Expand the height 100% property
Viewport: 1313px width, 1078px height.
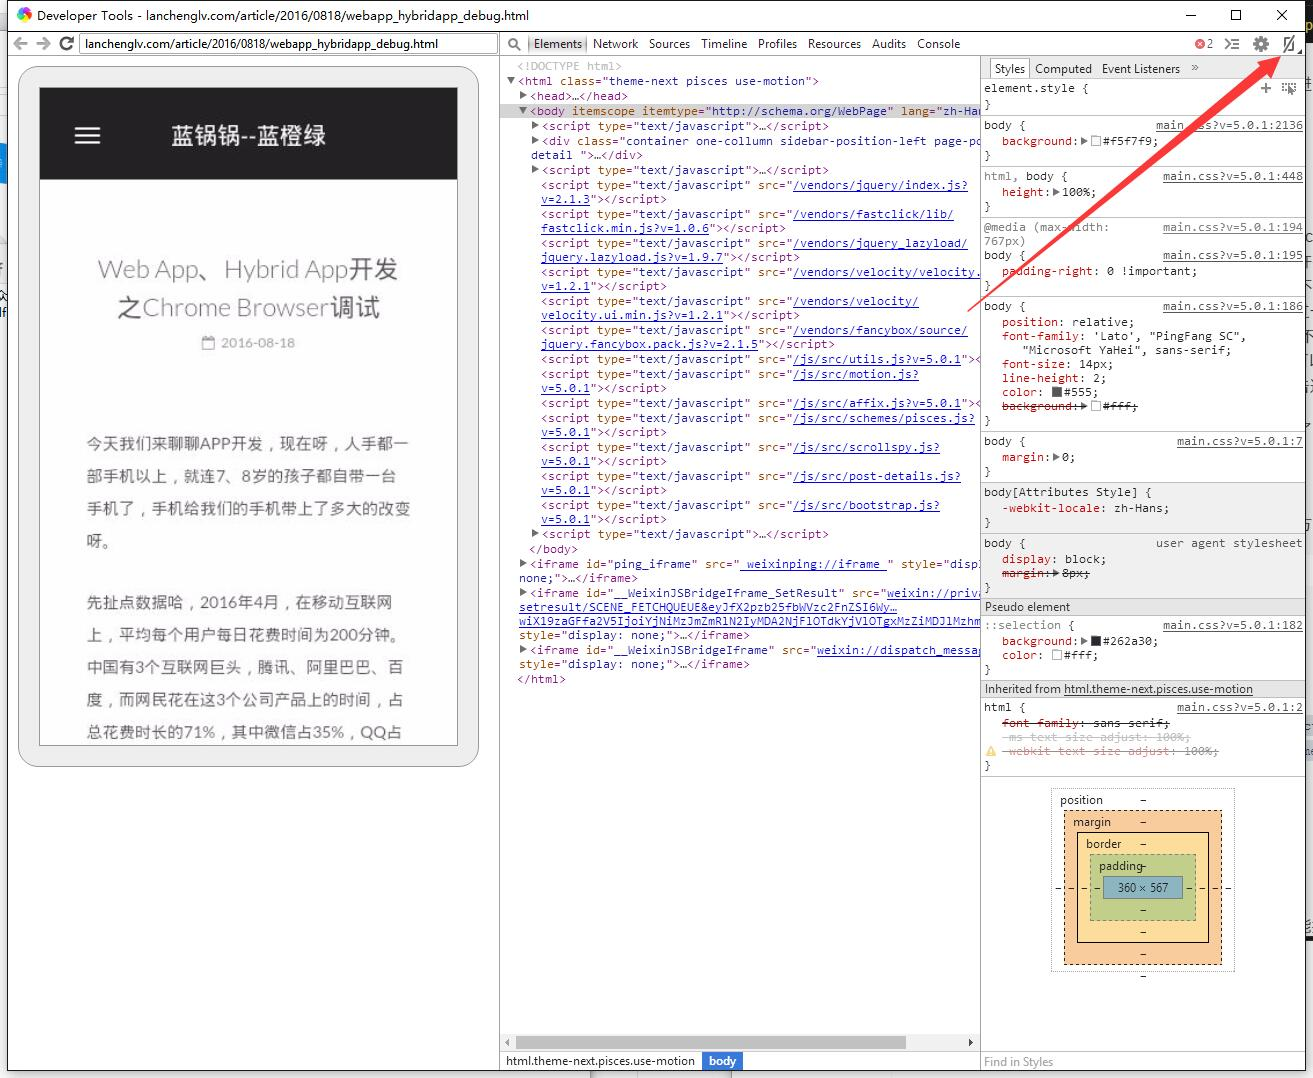[x=1056, y=192]
